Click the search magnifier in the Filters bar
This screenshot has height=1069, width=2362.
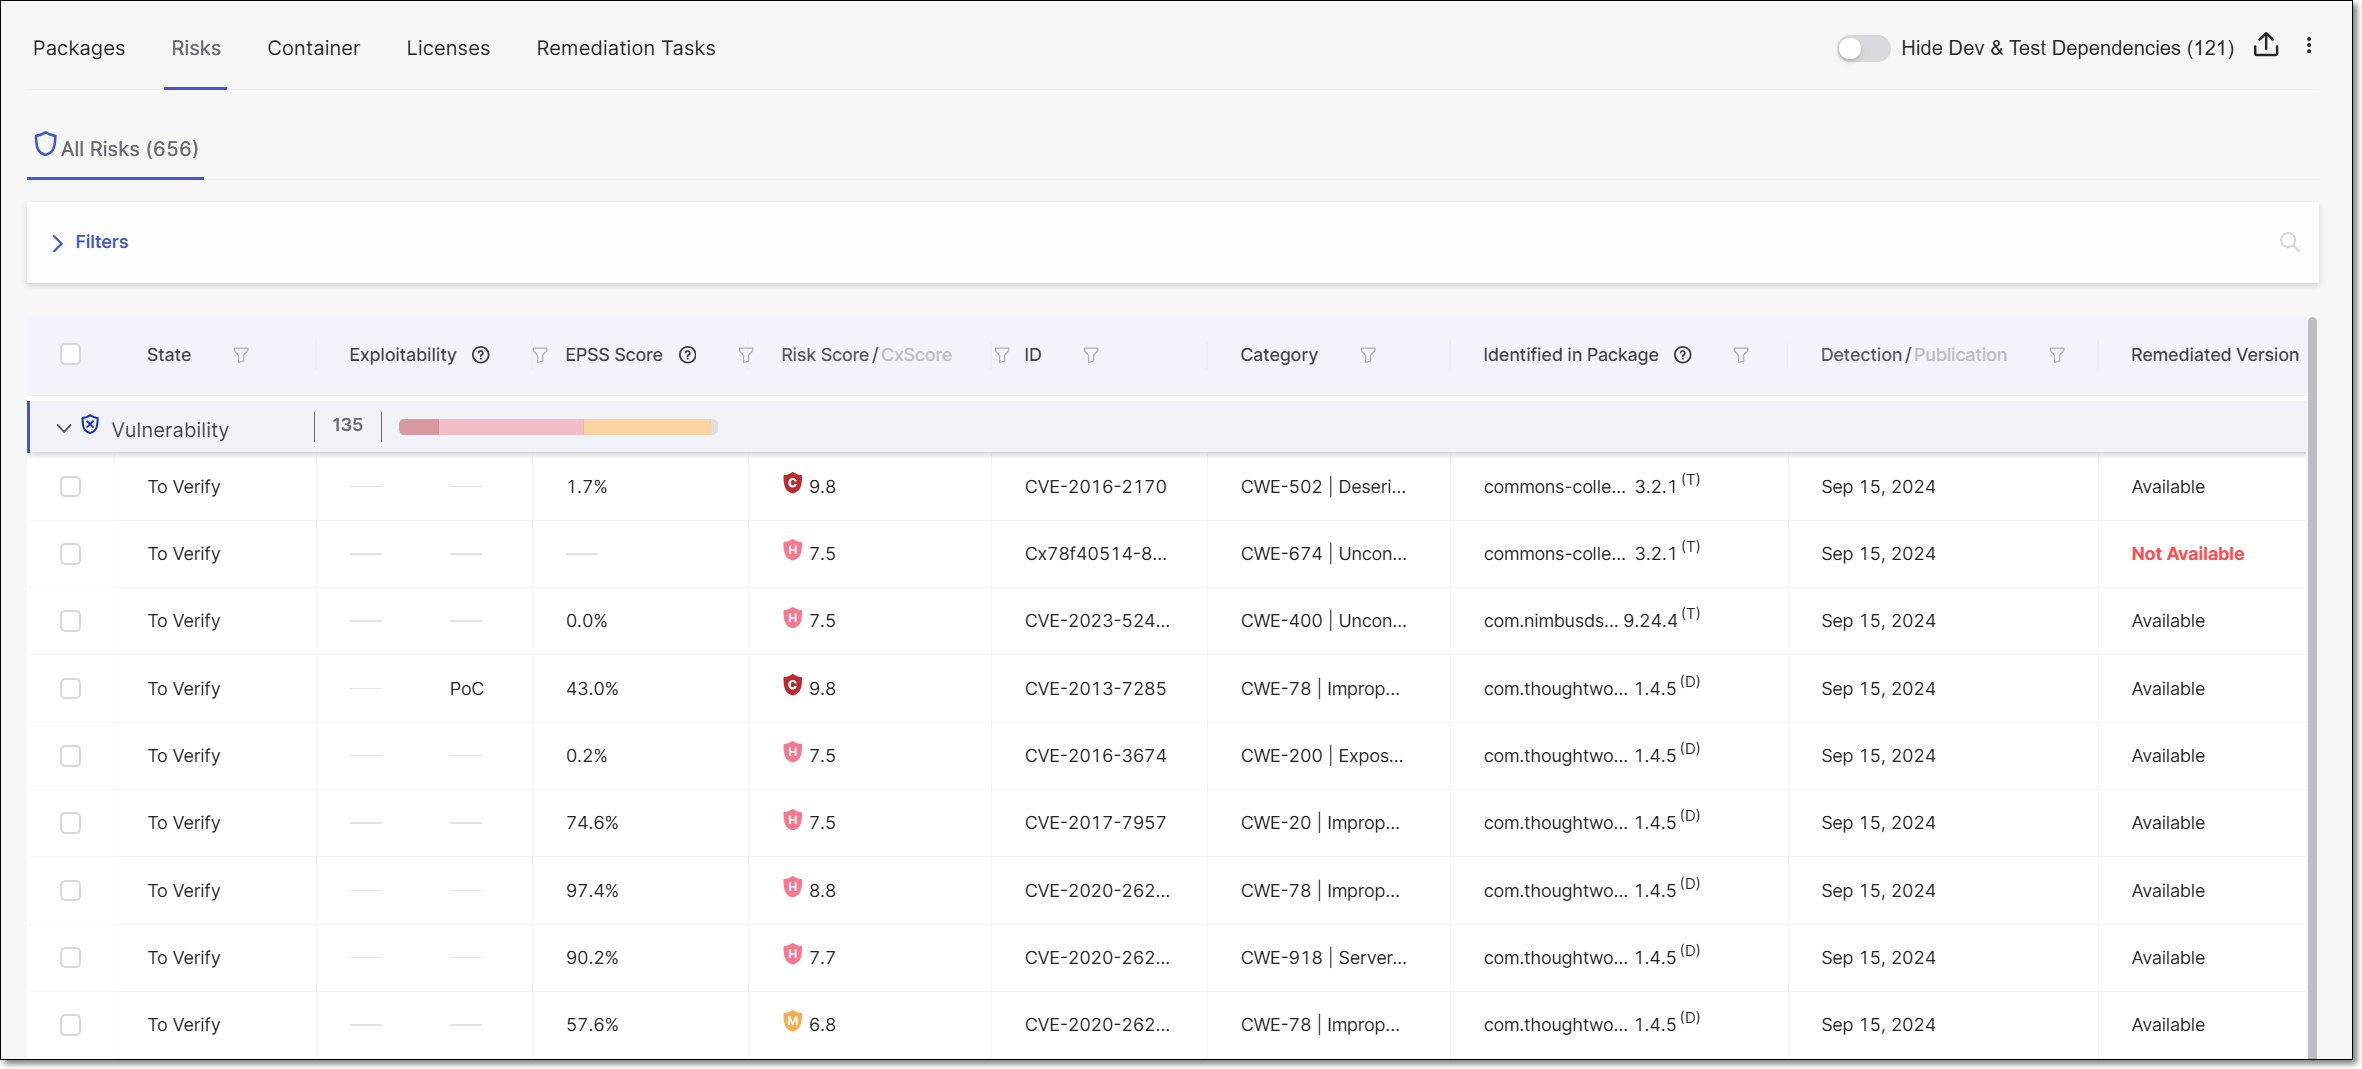coord(2289,242)
